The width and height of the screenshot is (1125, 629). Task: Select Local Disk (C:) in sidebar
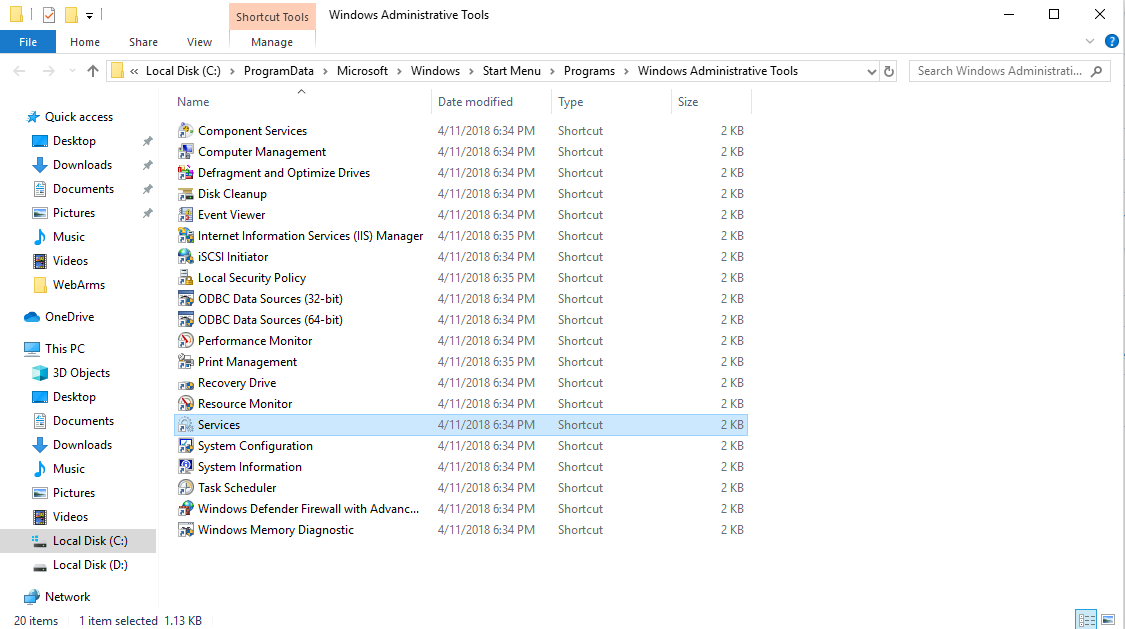[90, 541]
